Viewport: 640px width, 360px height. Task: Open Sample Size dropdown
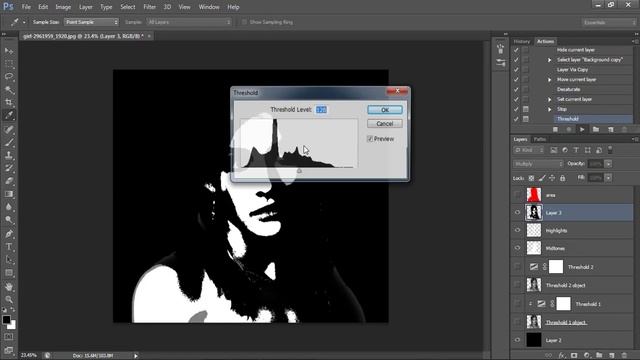point(91,22)
